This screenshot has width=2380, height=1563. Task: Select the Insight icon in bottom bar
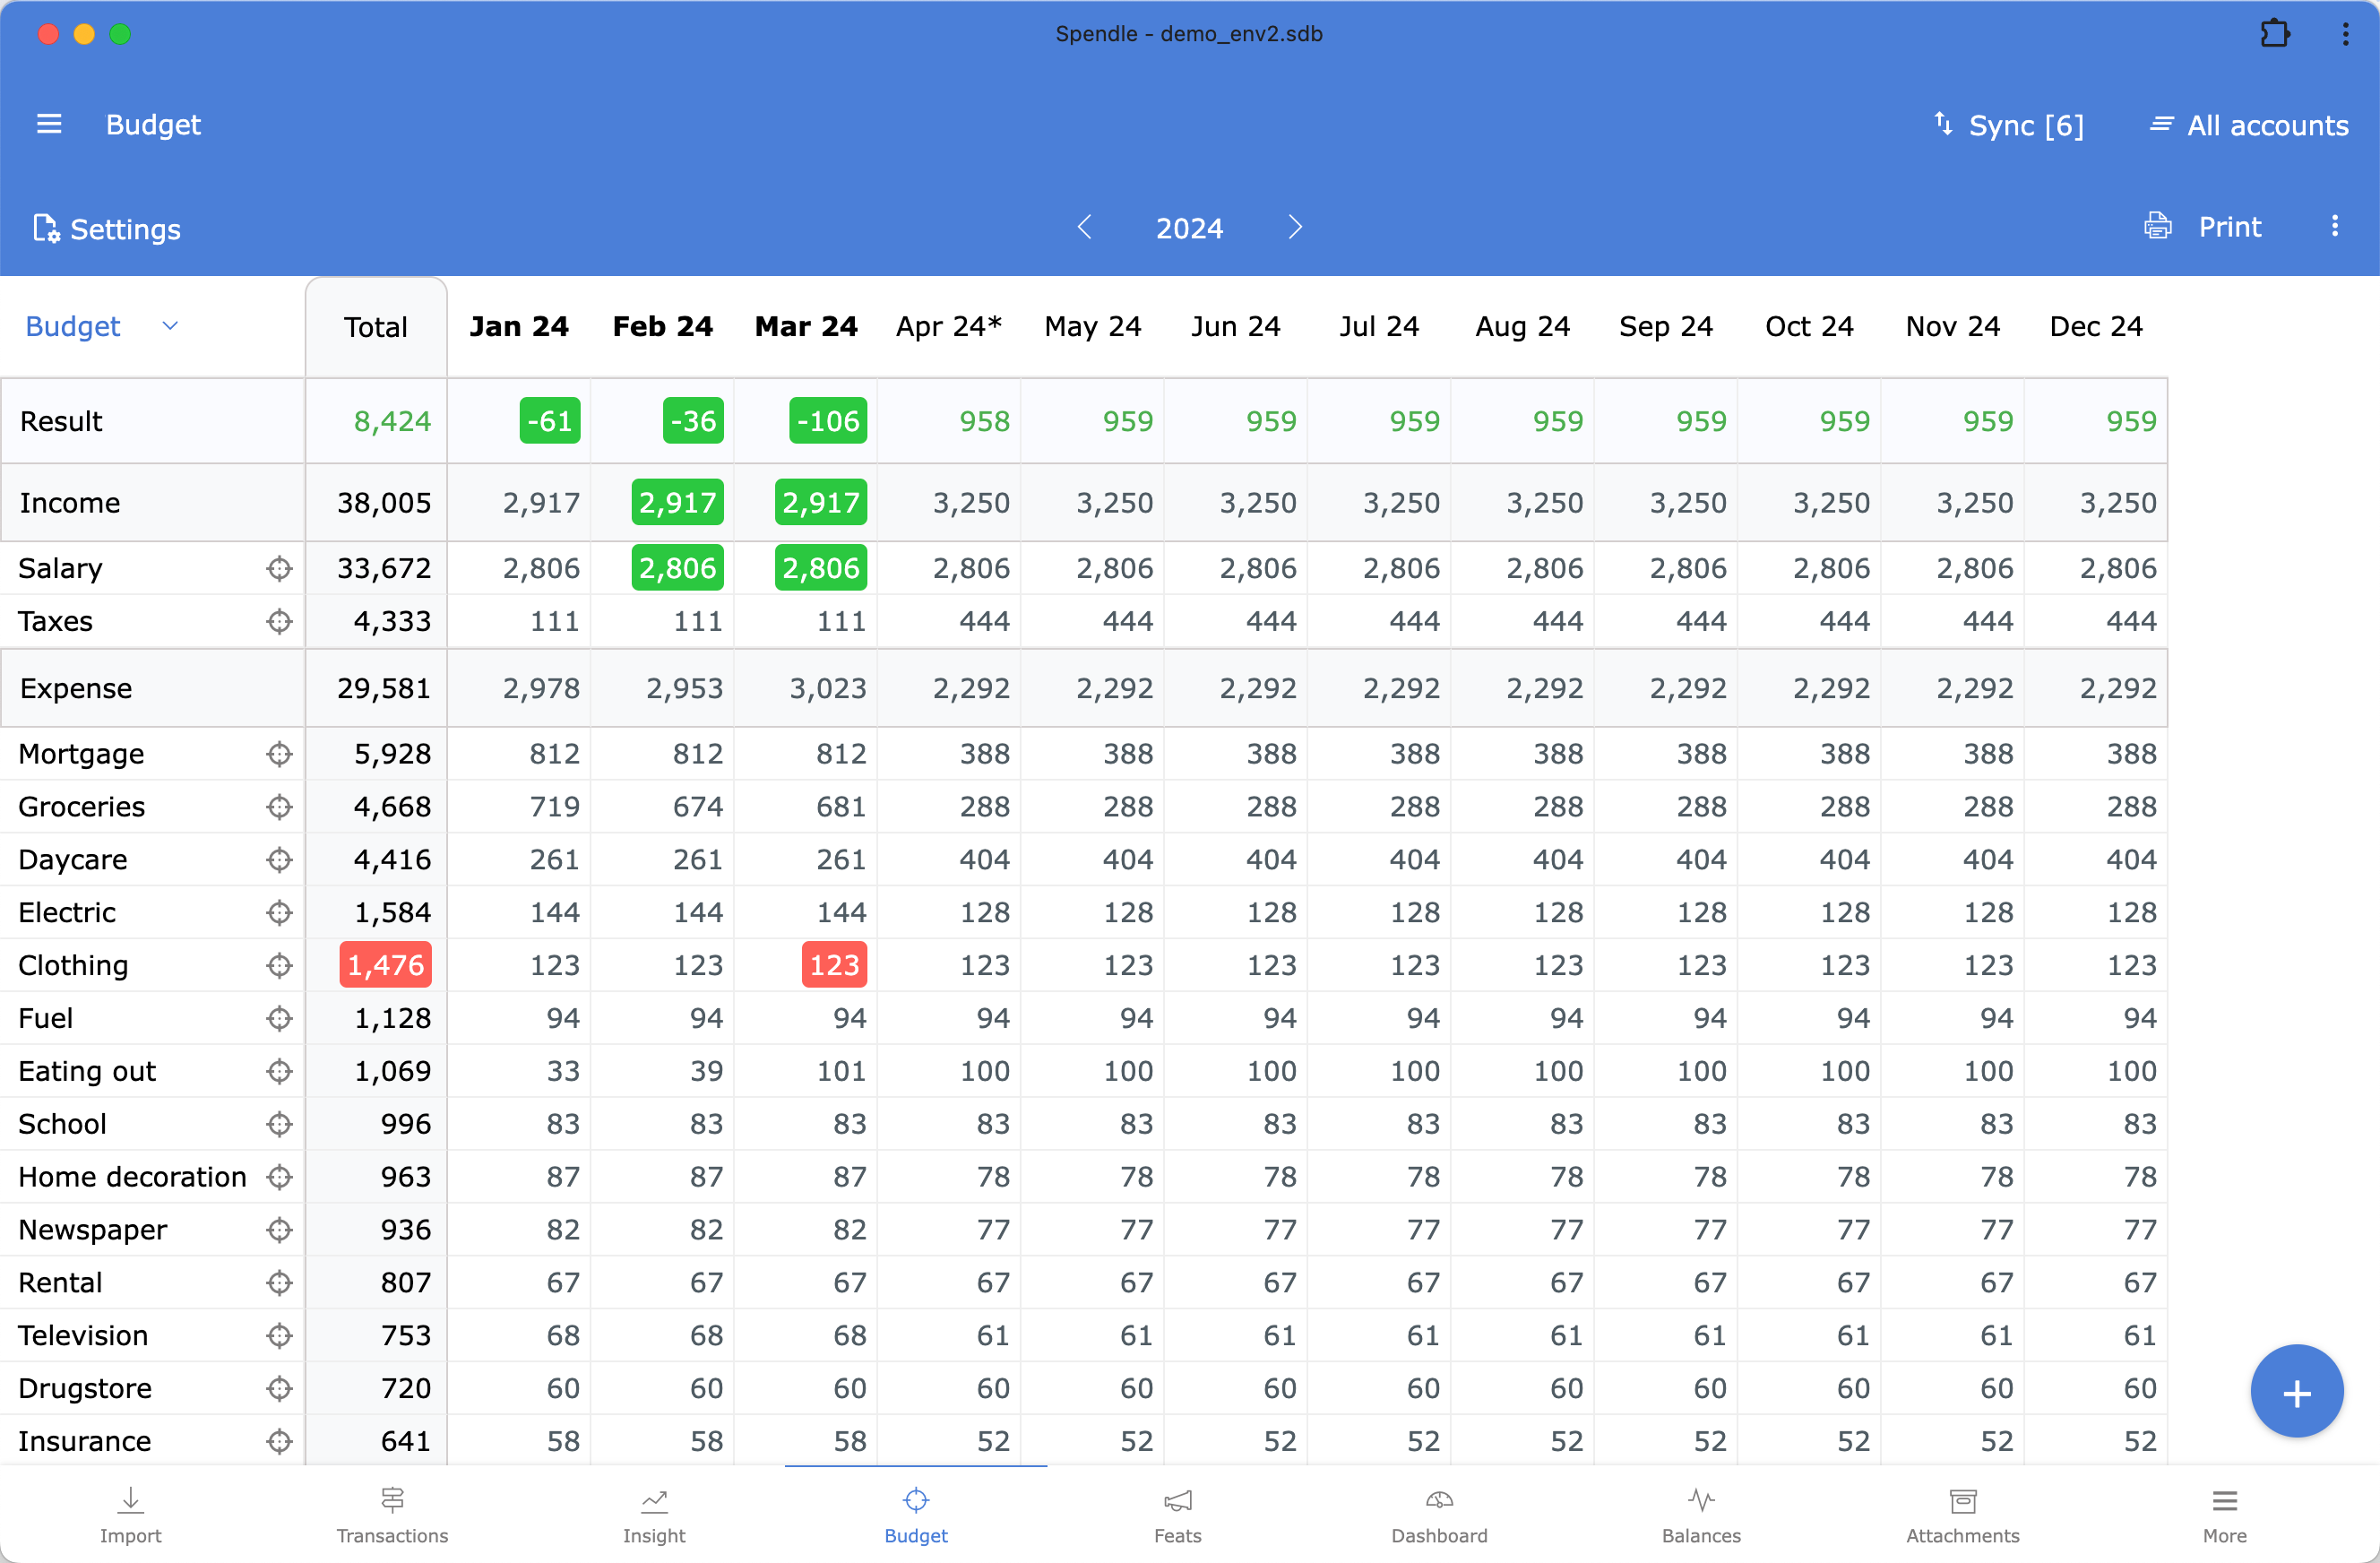654,1500
